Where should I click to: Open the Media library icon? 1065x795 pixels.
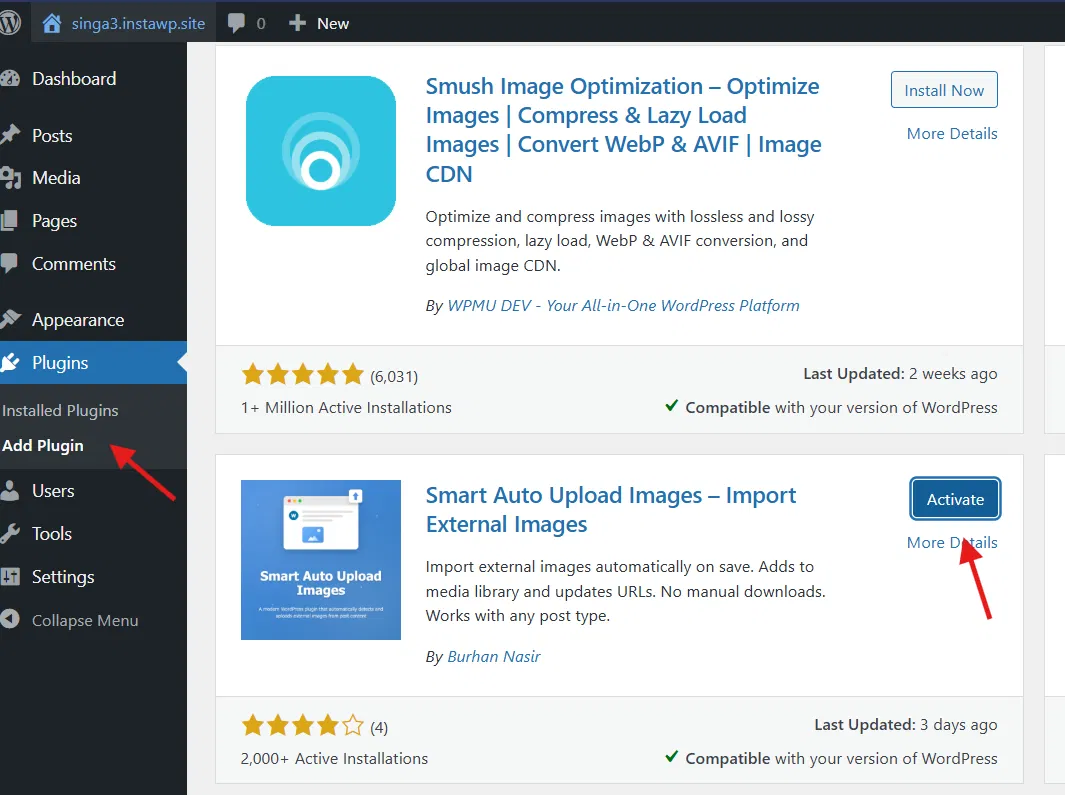click(x=12, y=178)
